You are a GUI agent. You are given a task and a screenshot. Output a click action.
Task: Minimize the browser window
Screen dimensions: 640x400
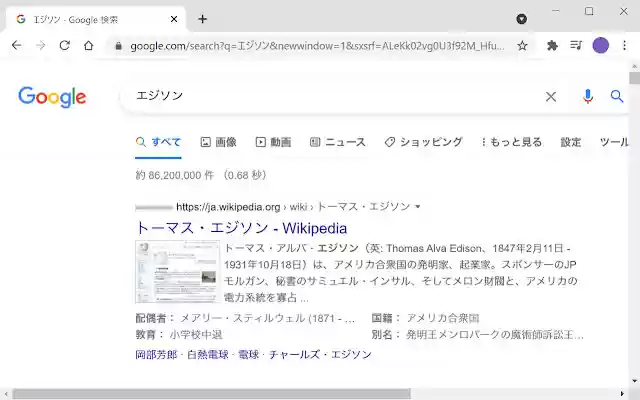(x=555, y=11)
